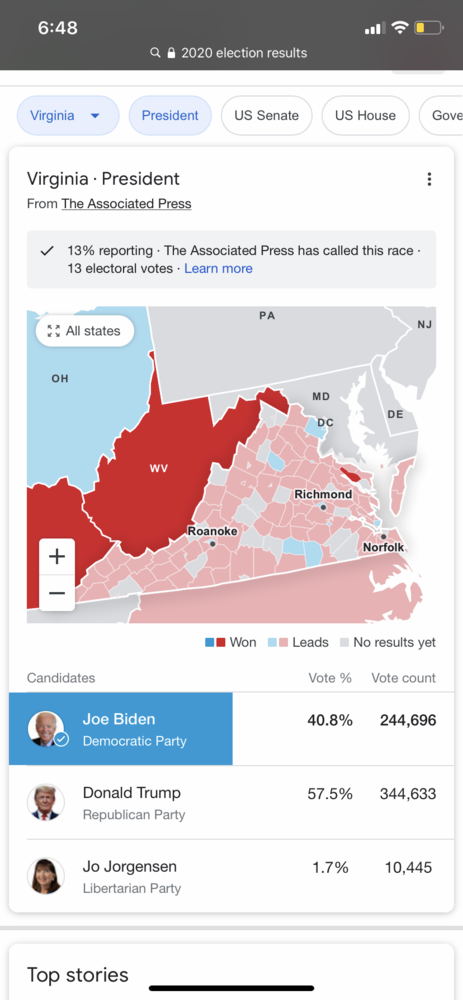Image resolution: width=463 pixels, height=1000 pixels.
Task: Tap the red Won legend swatch
Action: (x=221, y=642)
